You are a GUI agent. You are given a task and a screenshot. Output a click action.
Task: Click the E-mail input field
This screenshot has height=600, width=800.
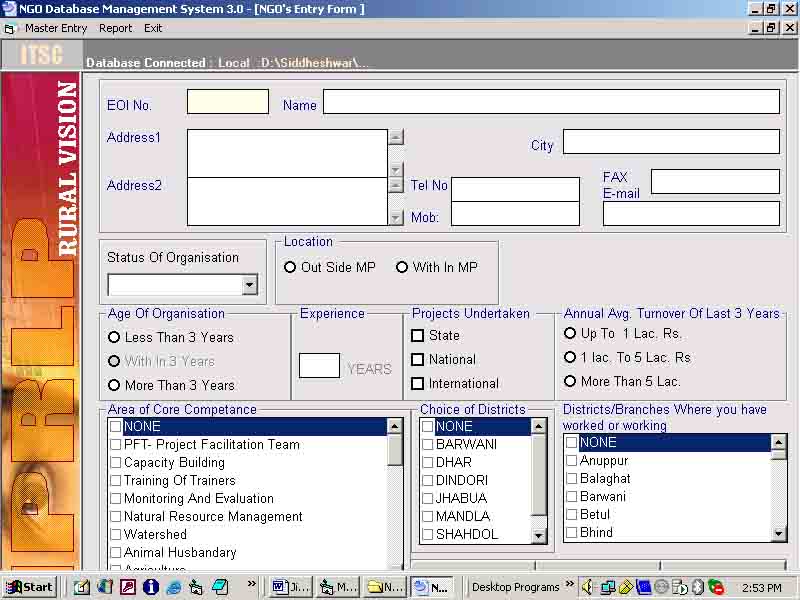pyautogui.click(x=691, y=213)
